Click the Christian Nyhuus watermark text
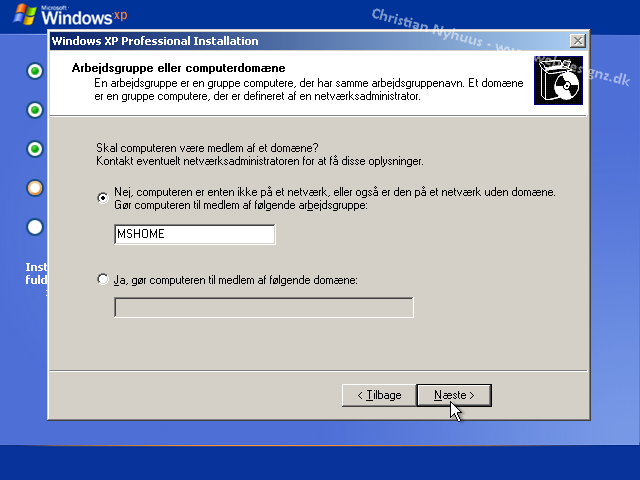Viewport: 640px width, 480px height. click(440, 28)
